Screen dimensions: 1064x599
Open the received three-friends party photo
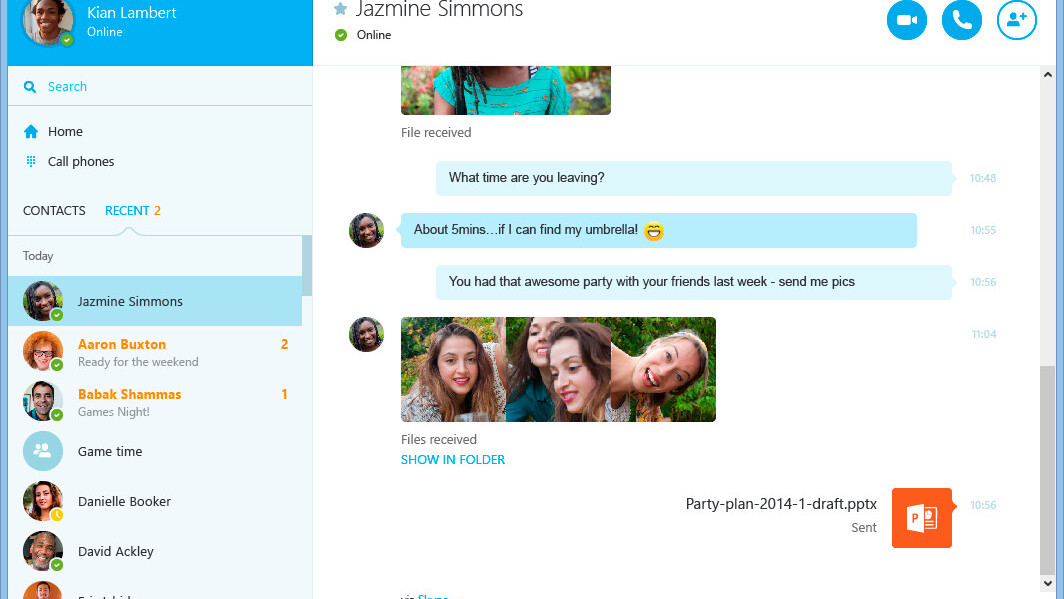coord(558,369)
